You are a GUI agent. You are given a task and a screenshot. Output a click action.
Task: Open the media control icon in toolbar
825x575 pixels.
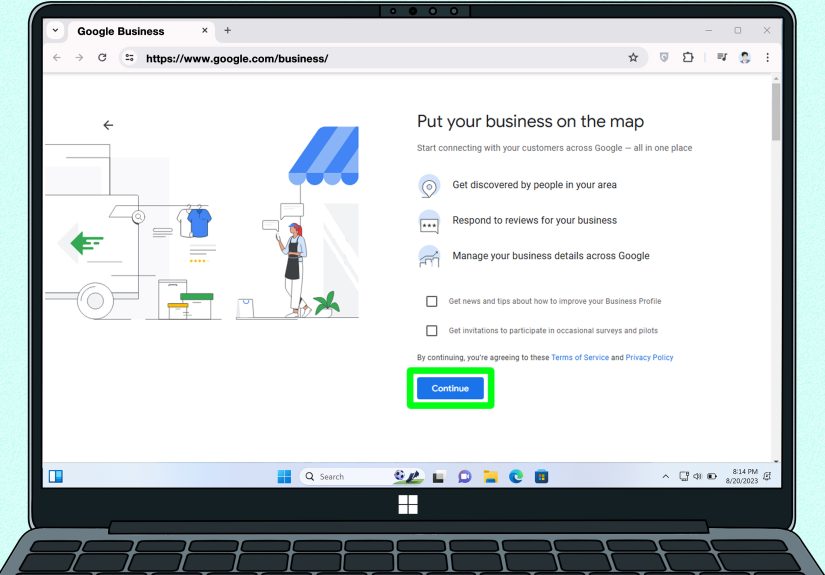(x=721, y=57)
